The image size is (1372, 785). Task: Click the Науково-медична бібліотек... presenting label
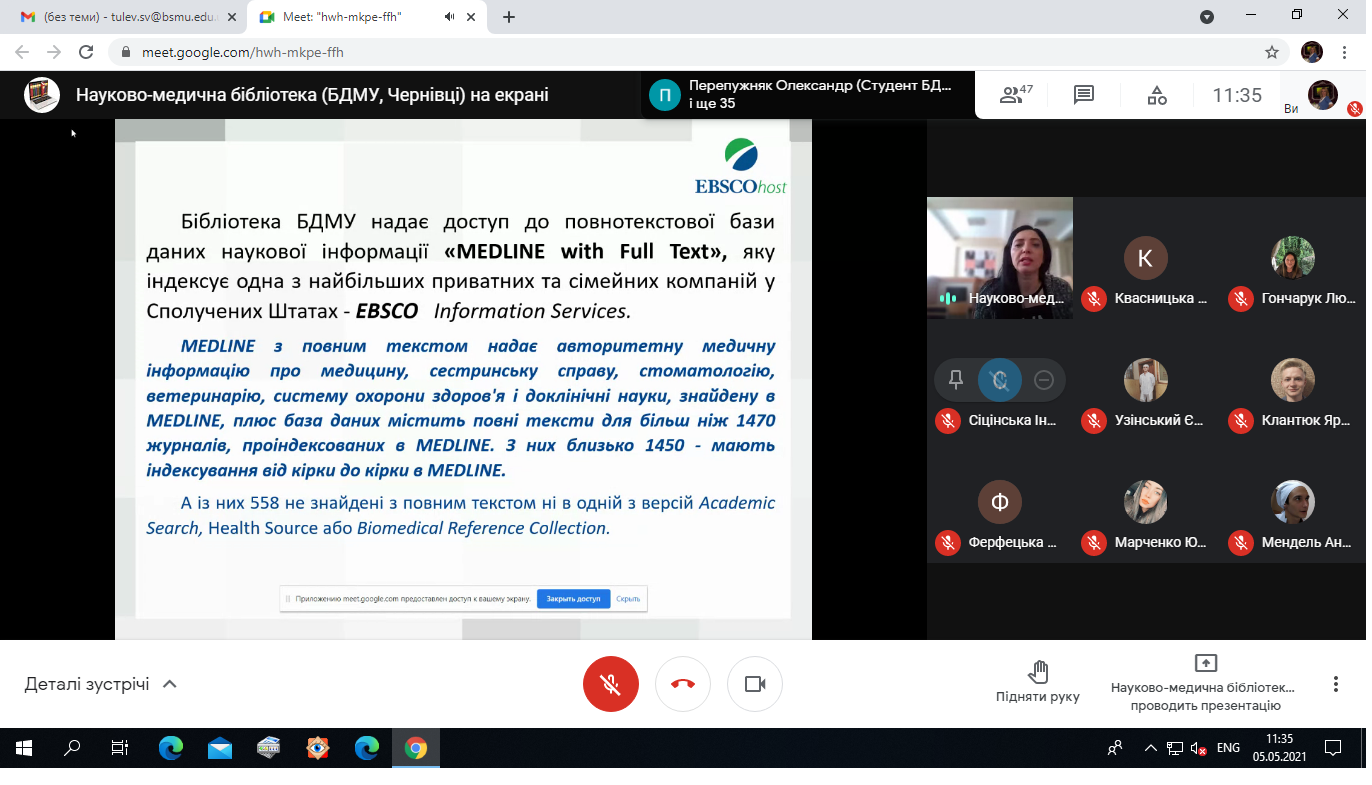point(1205,697)
